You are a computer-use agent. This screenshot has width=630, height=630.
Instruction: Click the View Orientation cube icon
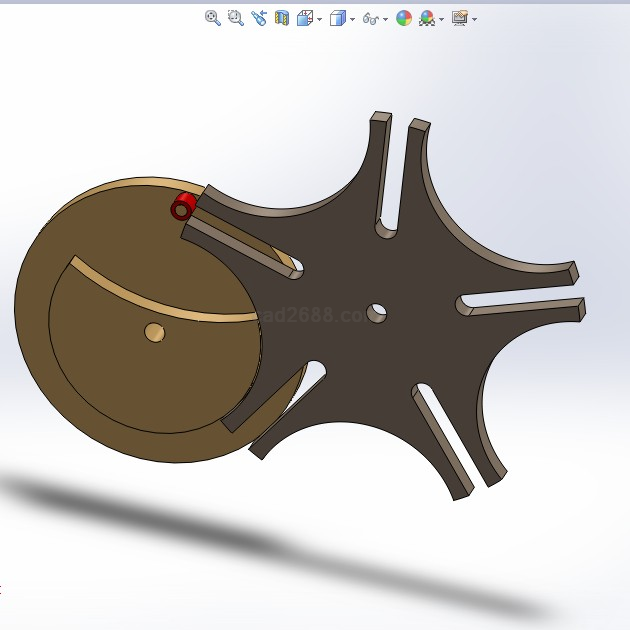coord(305,17)
